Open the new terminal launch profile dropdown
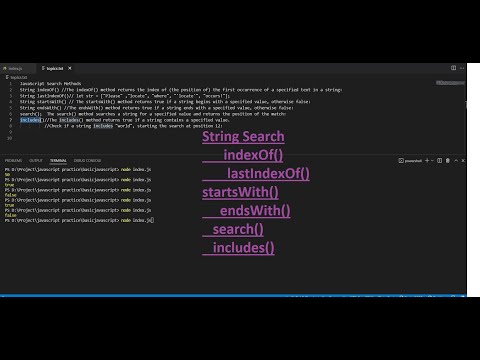 tap(432, 161)
